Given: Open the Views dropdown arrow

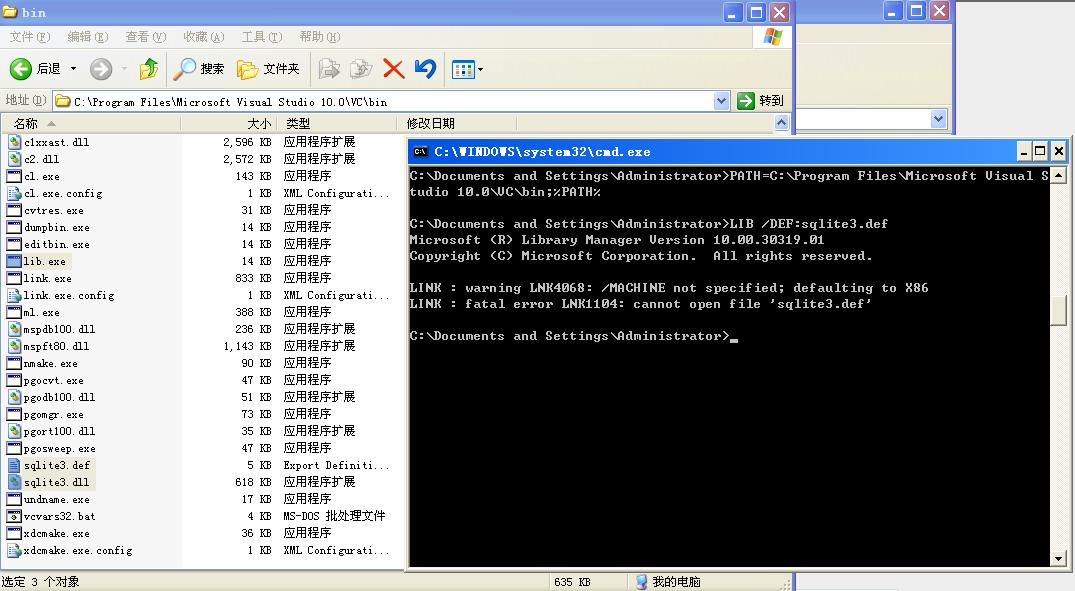Looking at the screenshot, I should 481,69.
